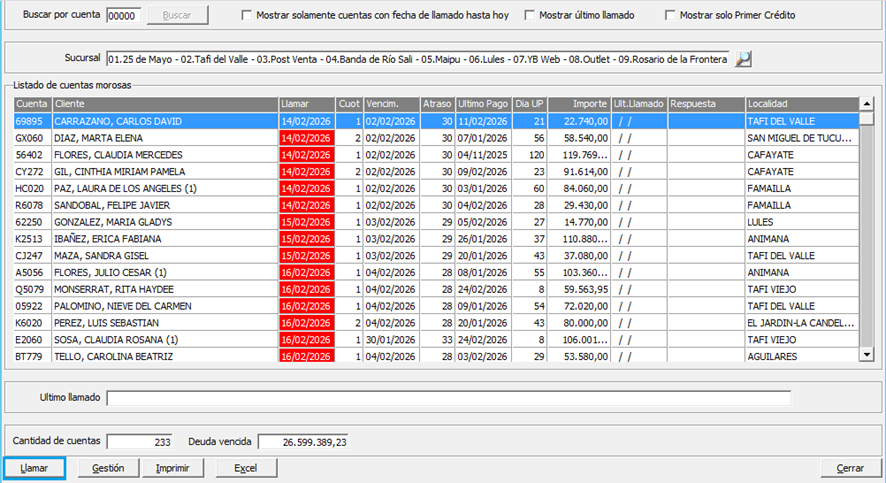Close the window with Cerrar button
886x483 pixels.
coord(850,468)
